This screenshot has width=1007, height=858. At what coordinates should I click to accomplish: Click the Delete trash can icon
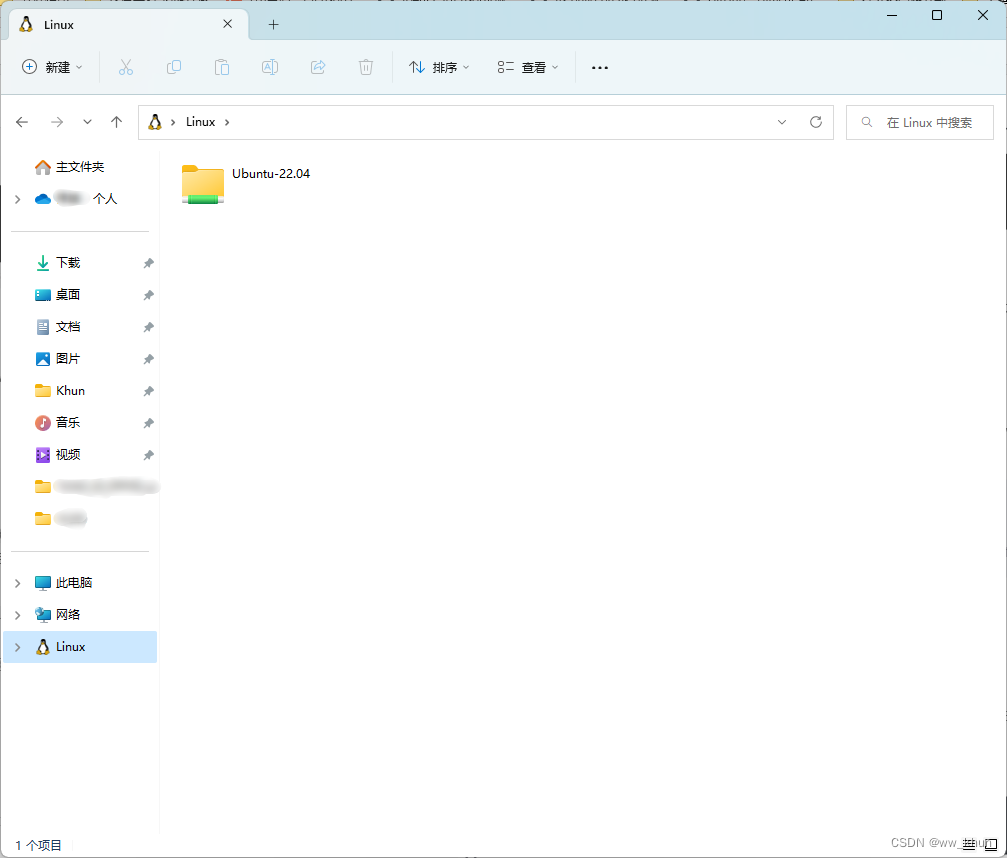366,67
